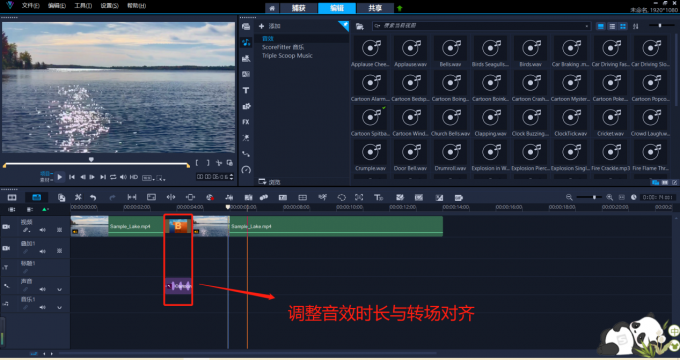This screenshot has height=360, width=680.
Task: Open the Edit menu
Action: pos(57,6)
